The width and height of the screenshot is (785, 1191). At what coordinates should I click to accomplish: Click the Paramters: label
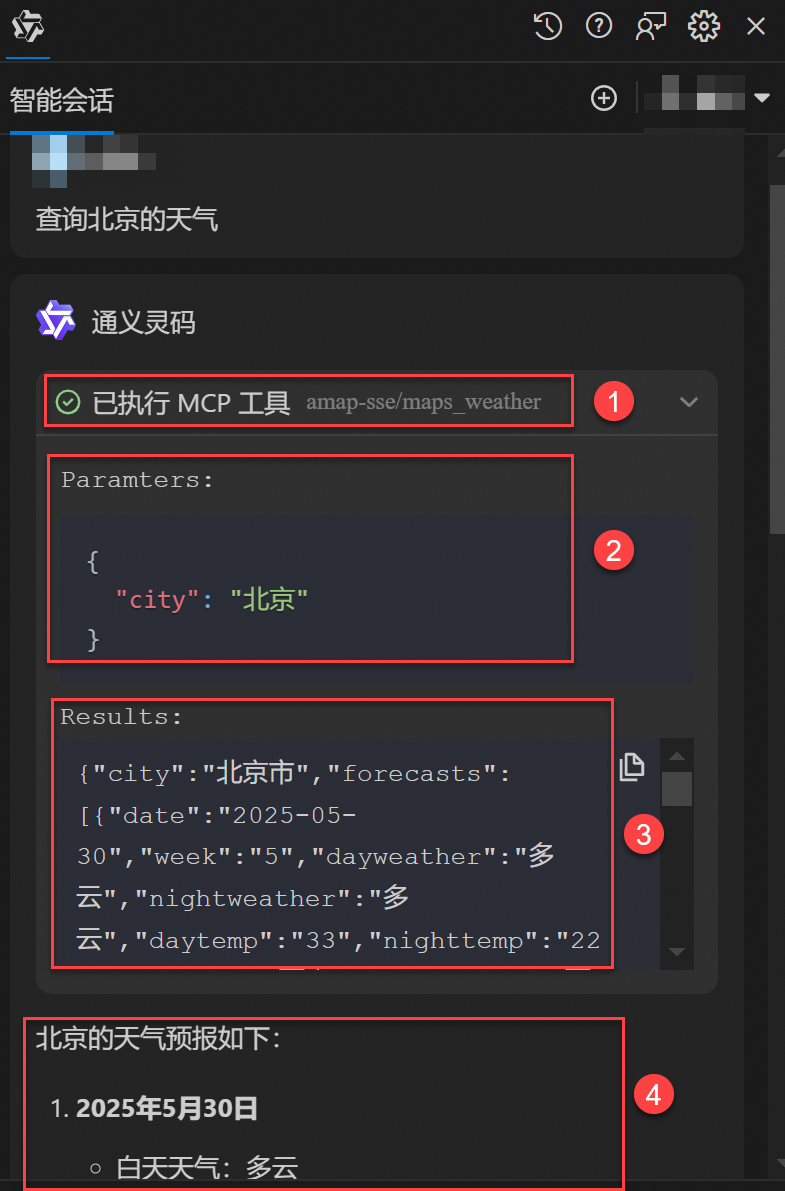138,480
